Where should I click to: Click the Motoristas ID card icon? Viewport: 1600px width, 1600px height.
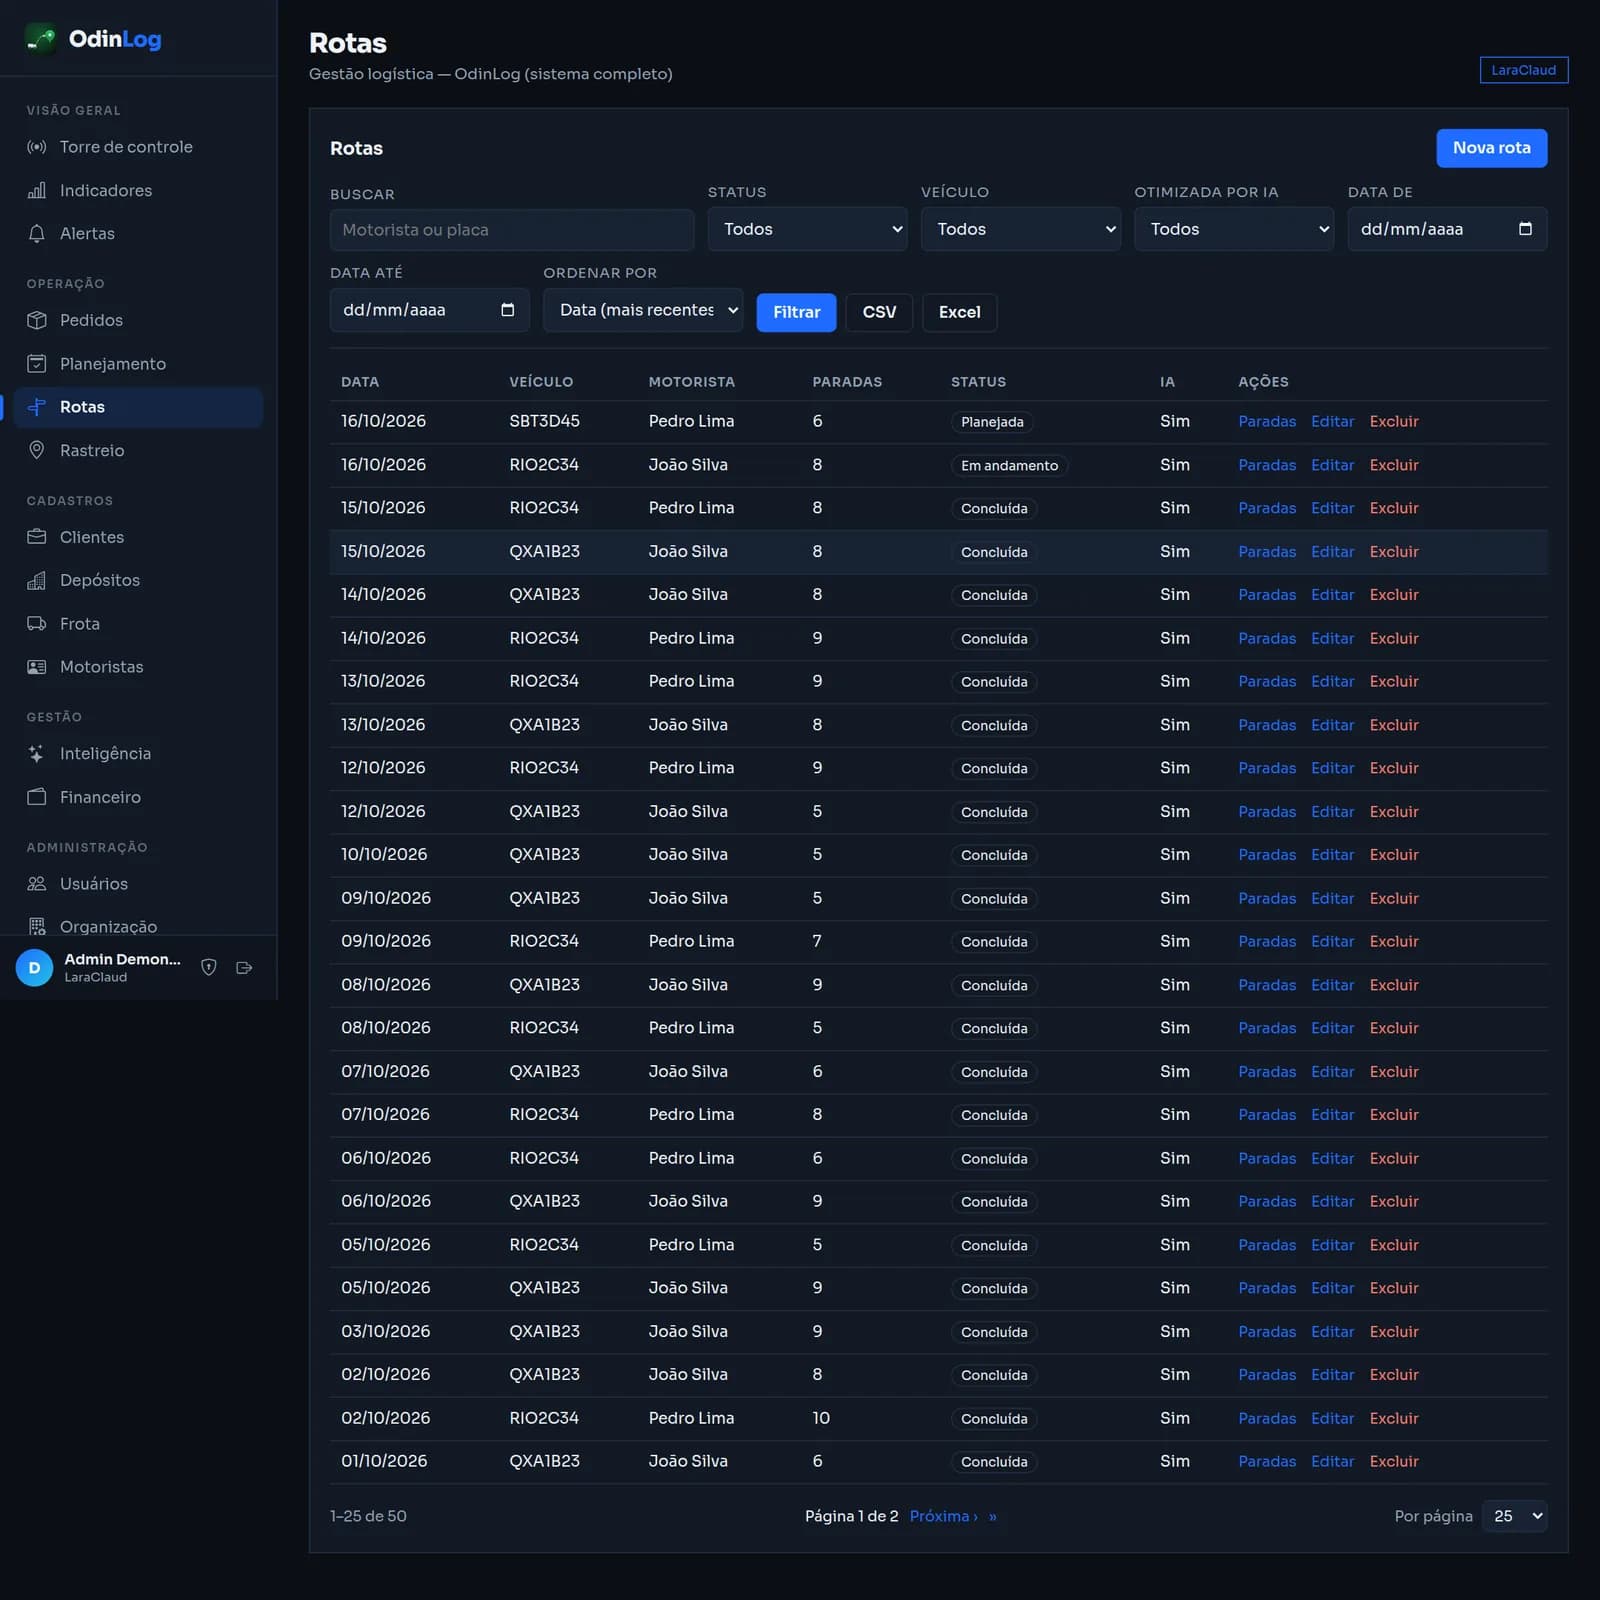point(37,667)
